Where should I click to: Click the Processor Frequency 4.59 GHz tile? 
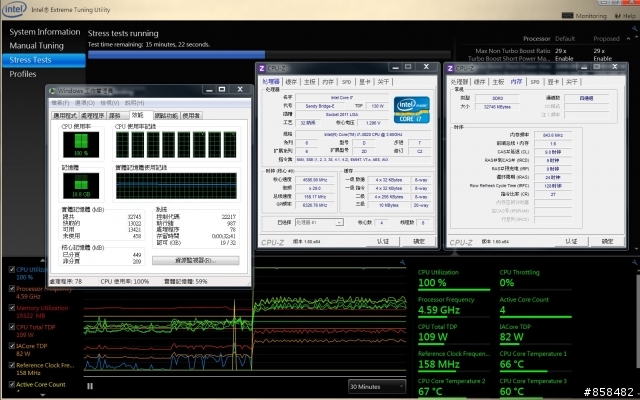[454, 307]
